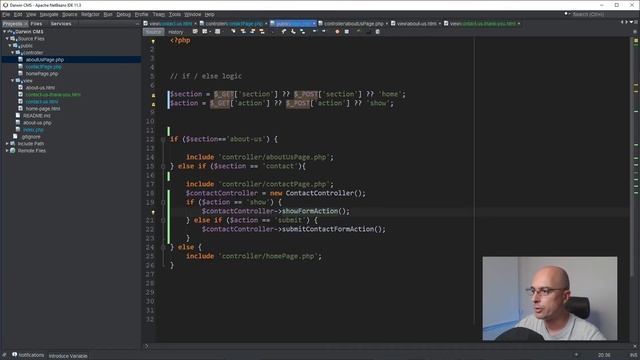The image size is (640, 360).
Task: Select aboutUsPage.php in project tree
Action: [x=44, y=60]
